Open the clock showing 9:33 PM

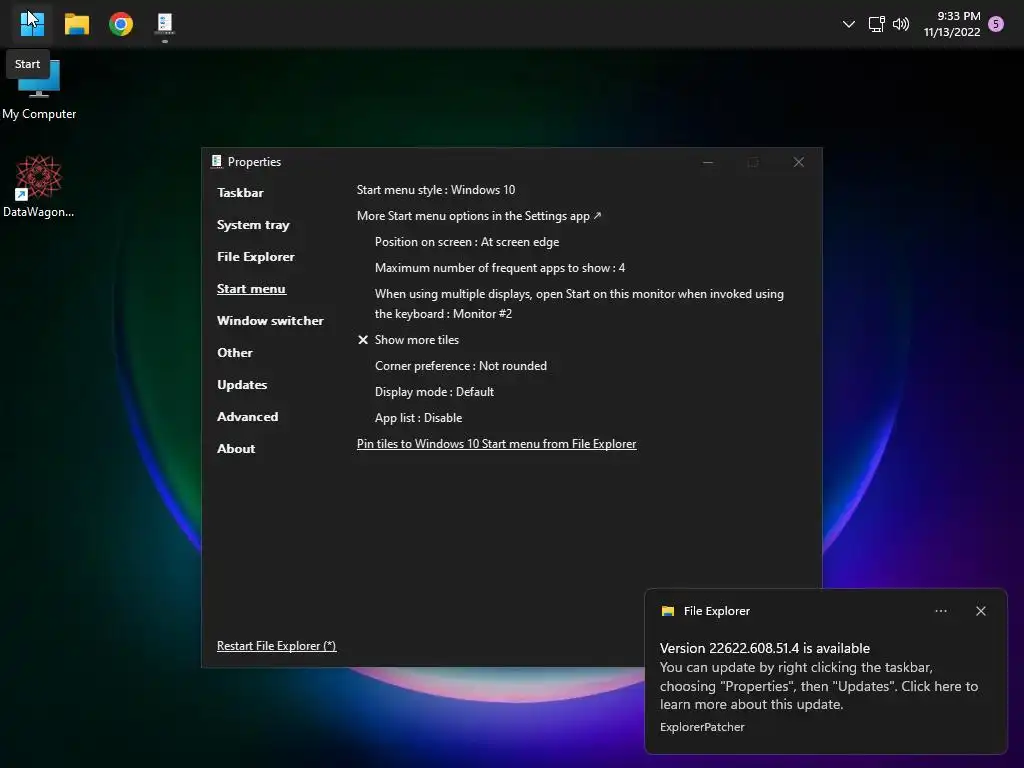tap(952, 24)
